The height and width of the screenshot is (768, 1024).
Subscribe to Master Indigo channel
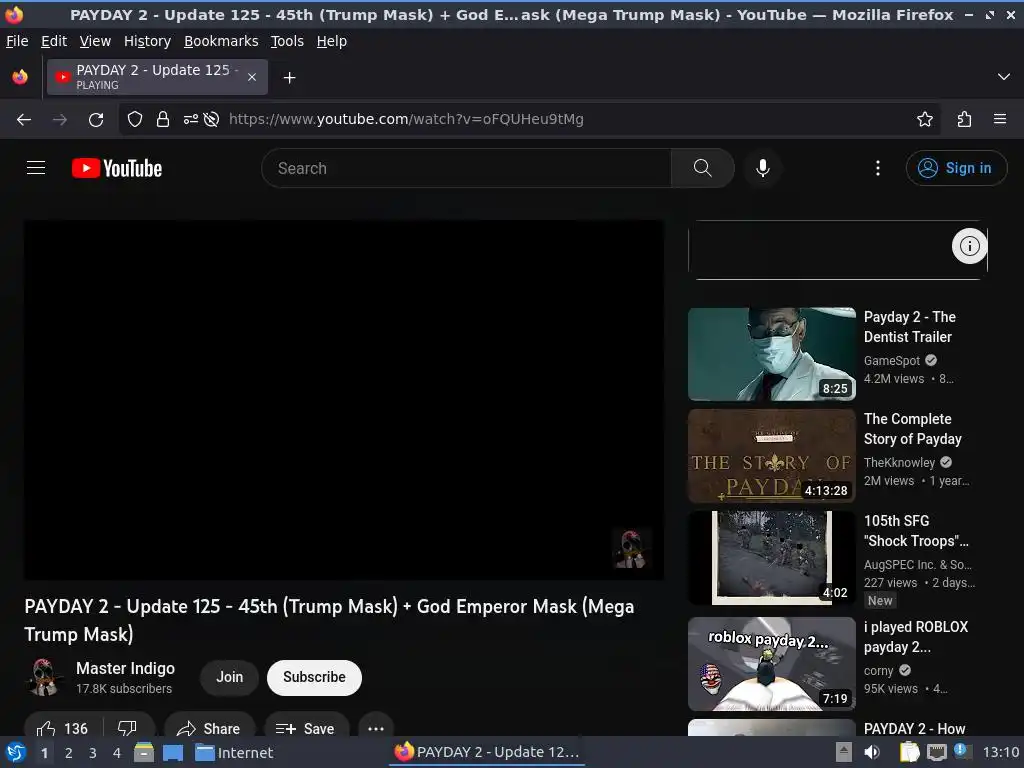(x=314, y=677)
